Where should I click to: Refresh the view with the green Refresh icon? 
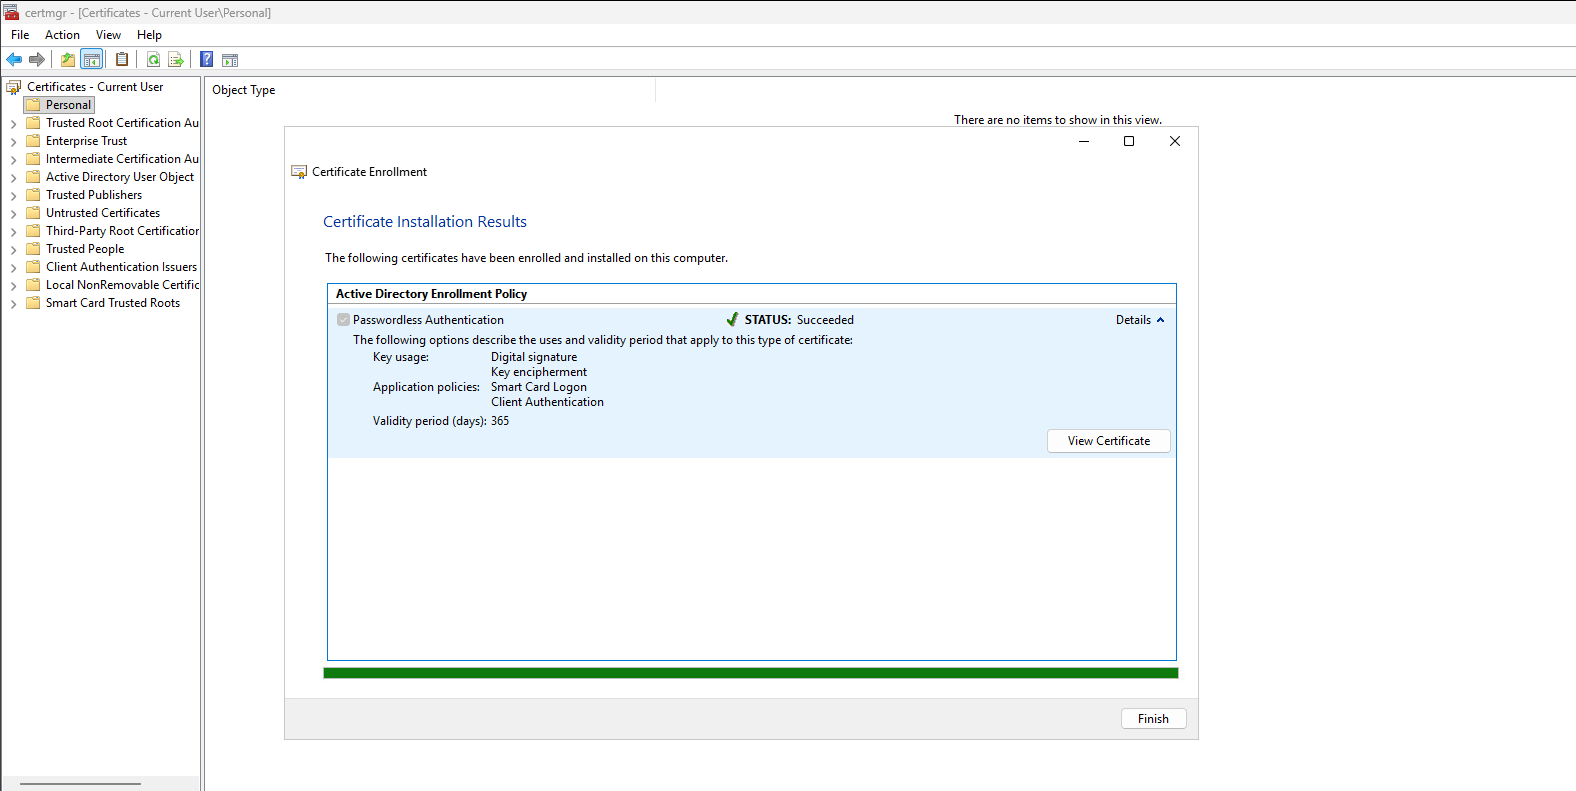154,60
